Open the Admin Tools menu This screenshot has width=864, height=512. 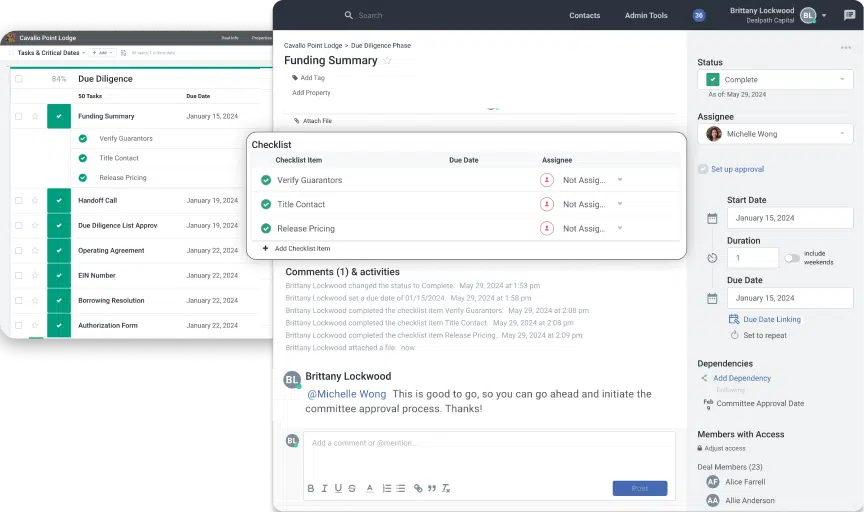pyautogui.click(x=646, y=15)
